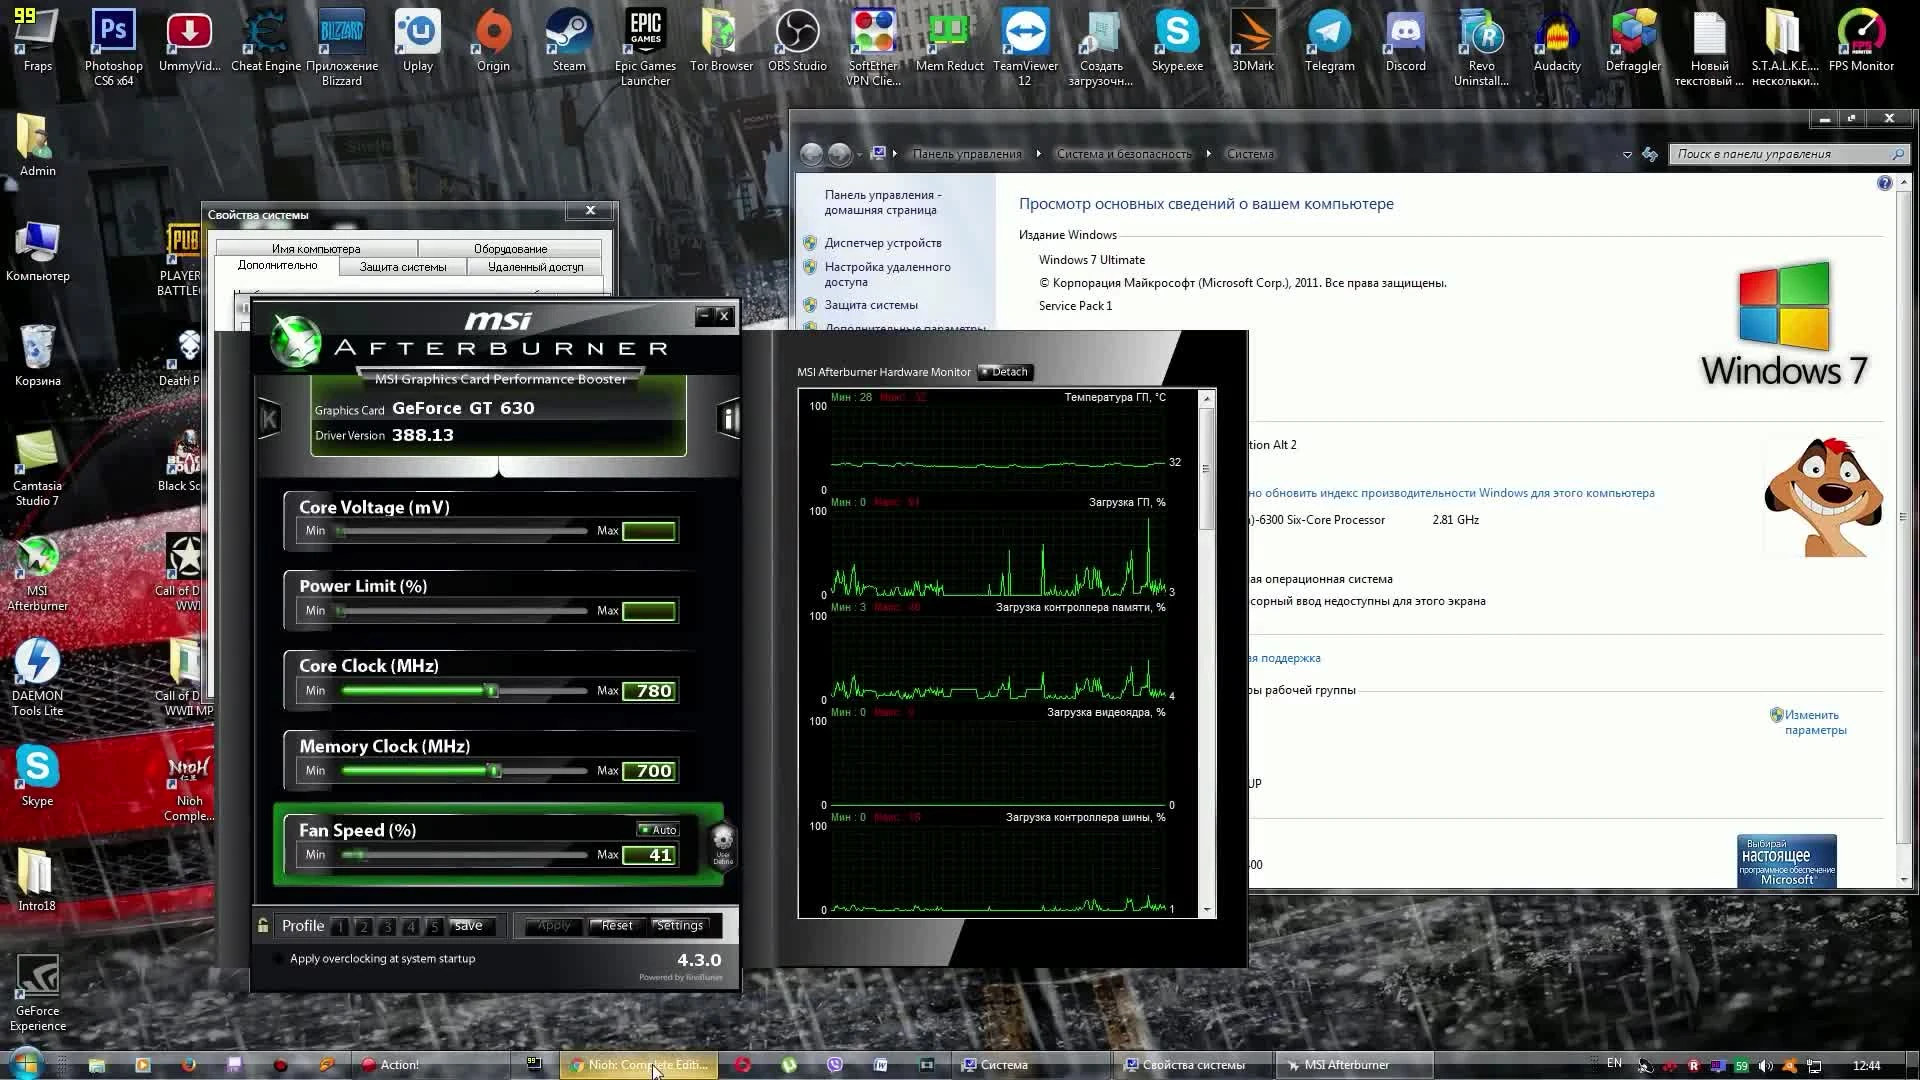Viewport: 1920px width, 1080px height.
Task: Open the Afterburner information i button
Action: [x=729, y=418]
